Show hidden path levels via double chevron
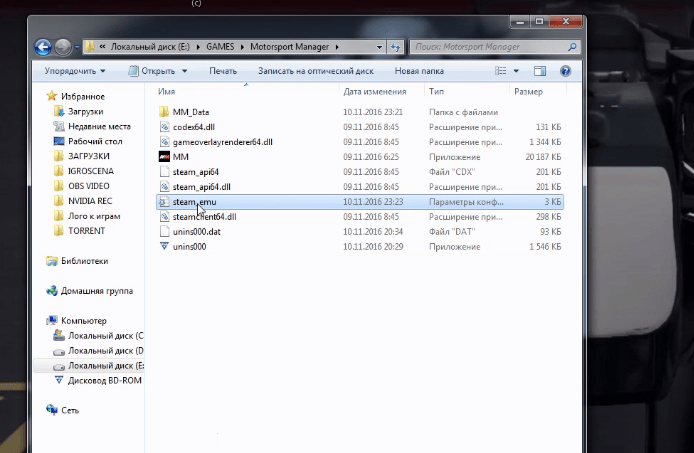Viewport: 694px width, 453px height. click(x=102, y=46)
